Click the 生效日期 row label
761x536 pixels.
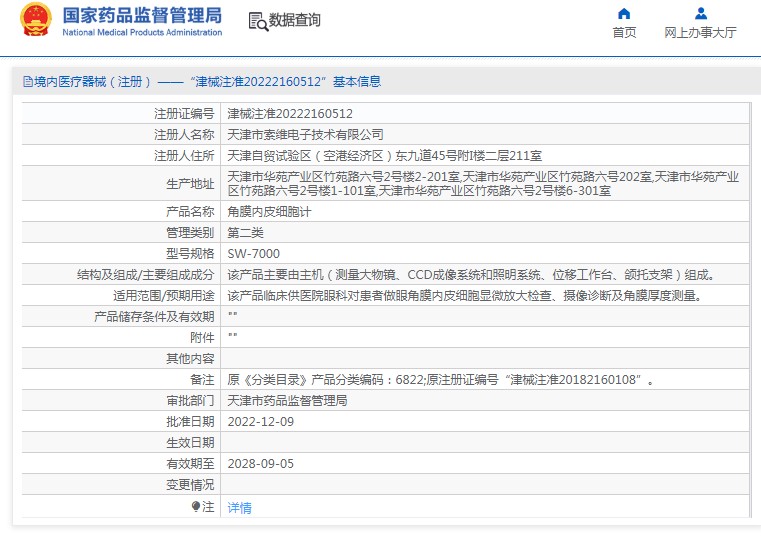click(x=190, y=442)
